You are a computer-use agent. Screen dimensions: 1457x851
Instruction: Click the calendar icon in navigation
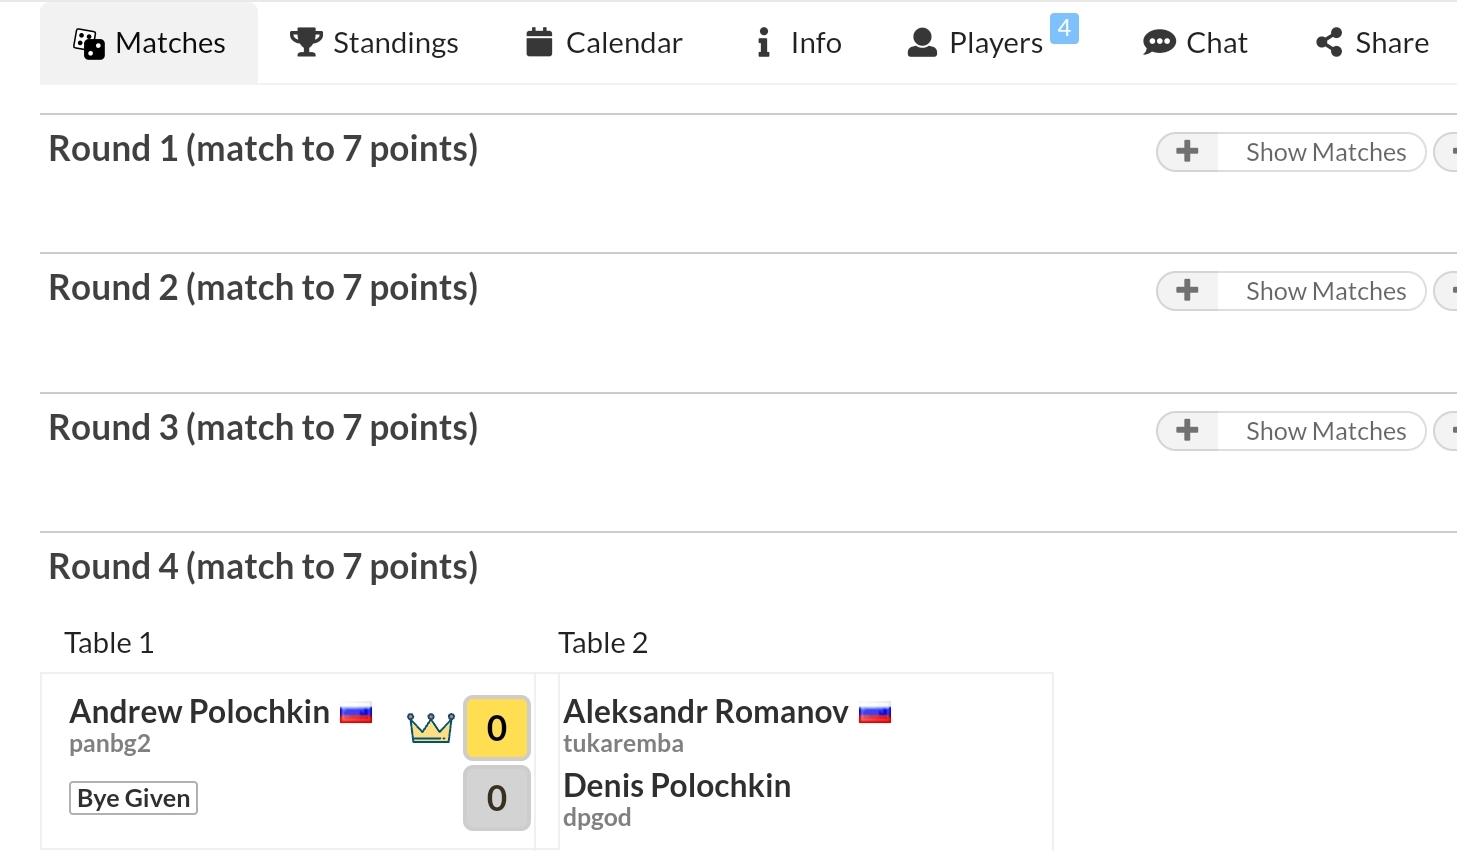(539, 42)
